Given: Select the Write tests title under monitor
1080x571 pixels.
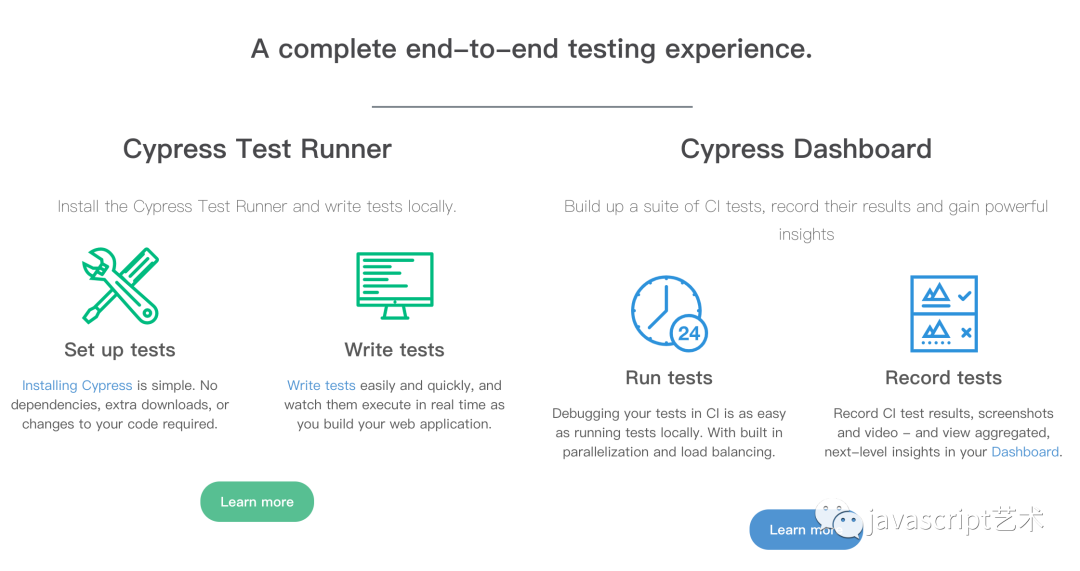Looking at the screenshot, I should pos(394,350).
